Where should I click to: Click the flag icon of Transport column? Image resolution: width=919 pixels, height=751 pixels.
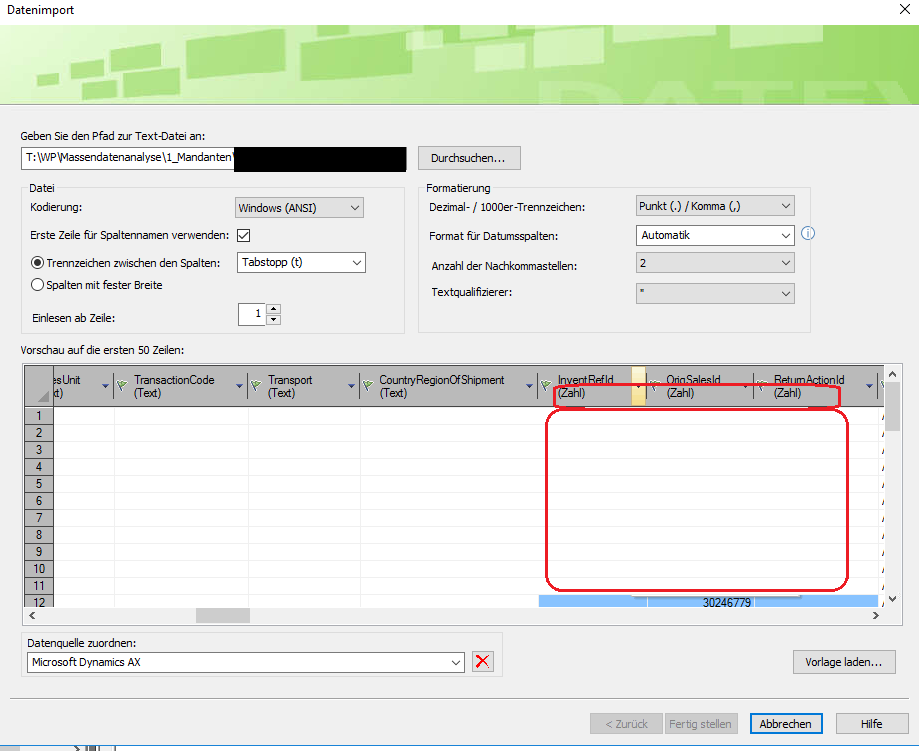tap(256, 385)
